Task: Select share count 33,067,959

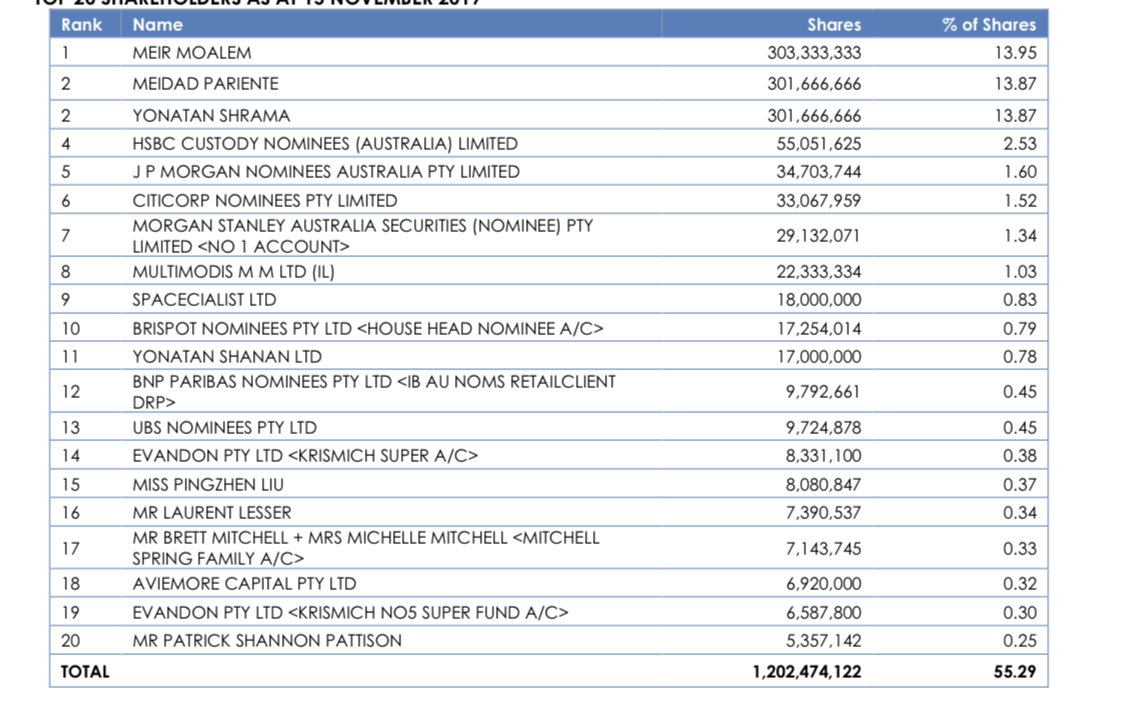Action: [x=819, y=200]
